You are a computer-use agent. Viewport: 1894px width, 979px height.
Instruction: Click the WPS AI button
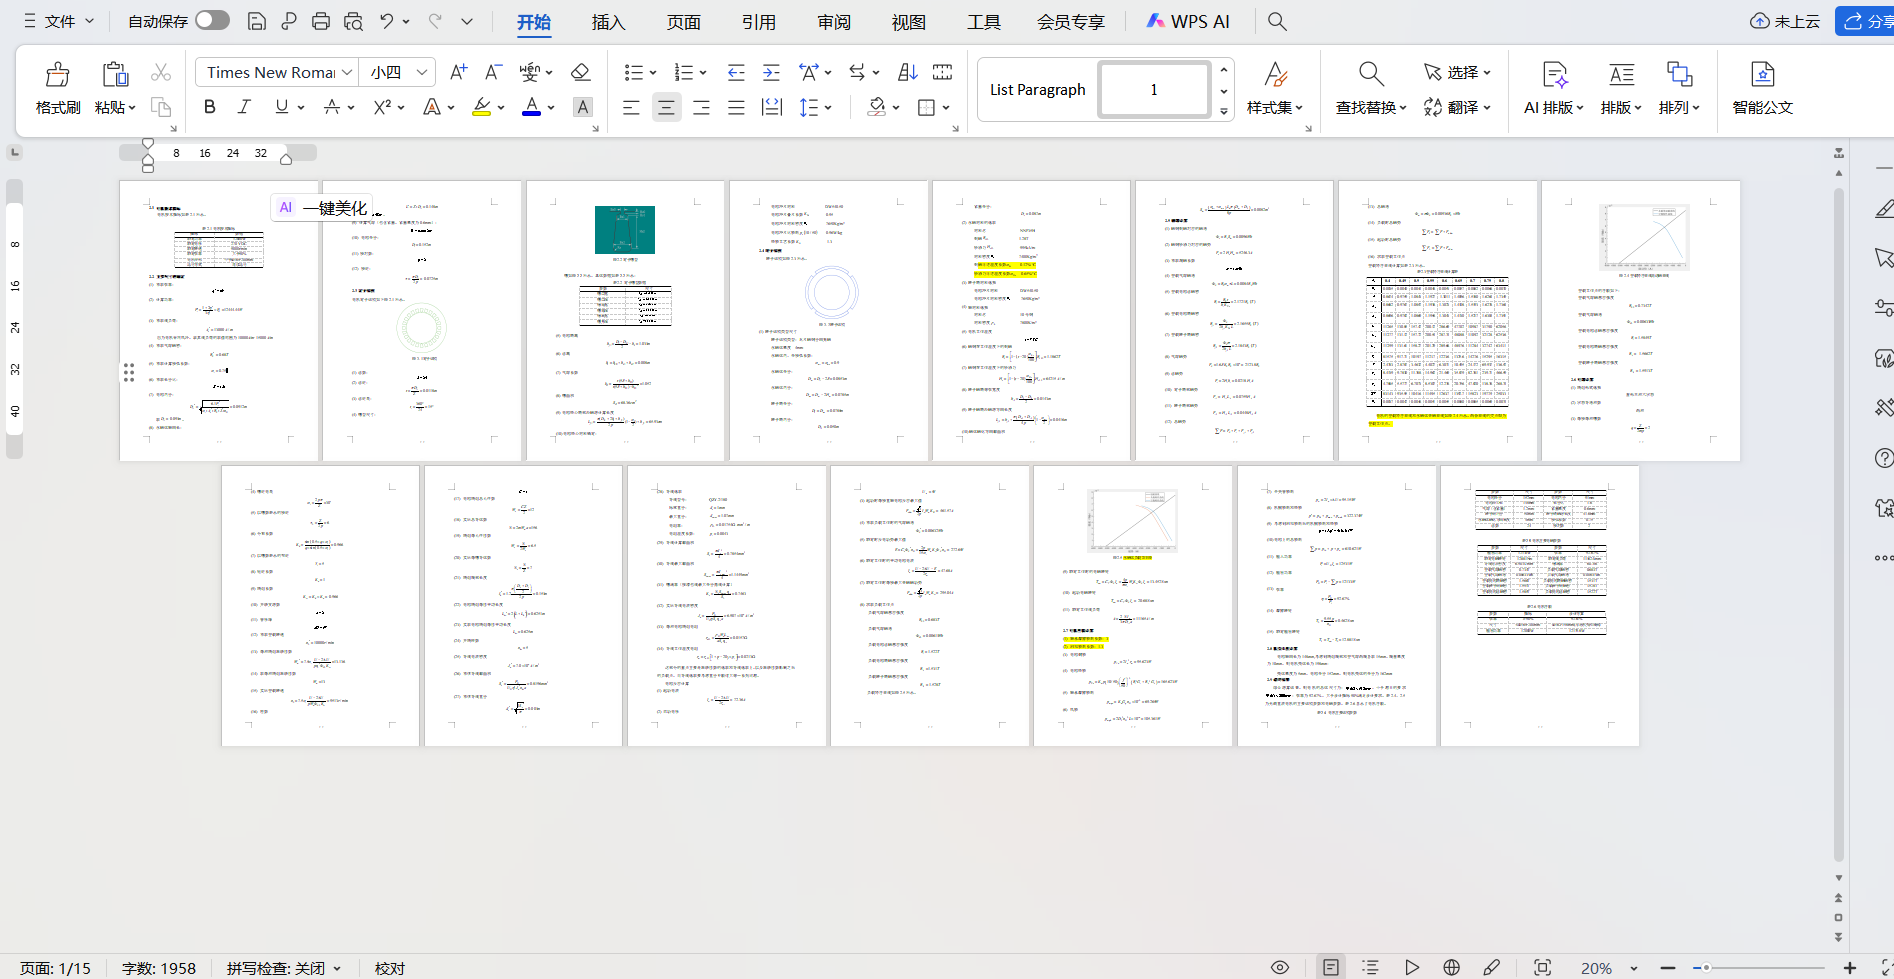point(1188,21)
